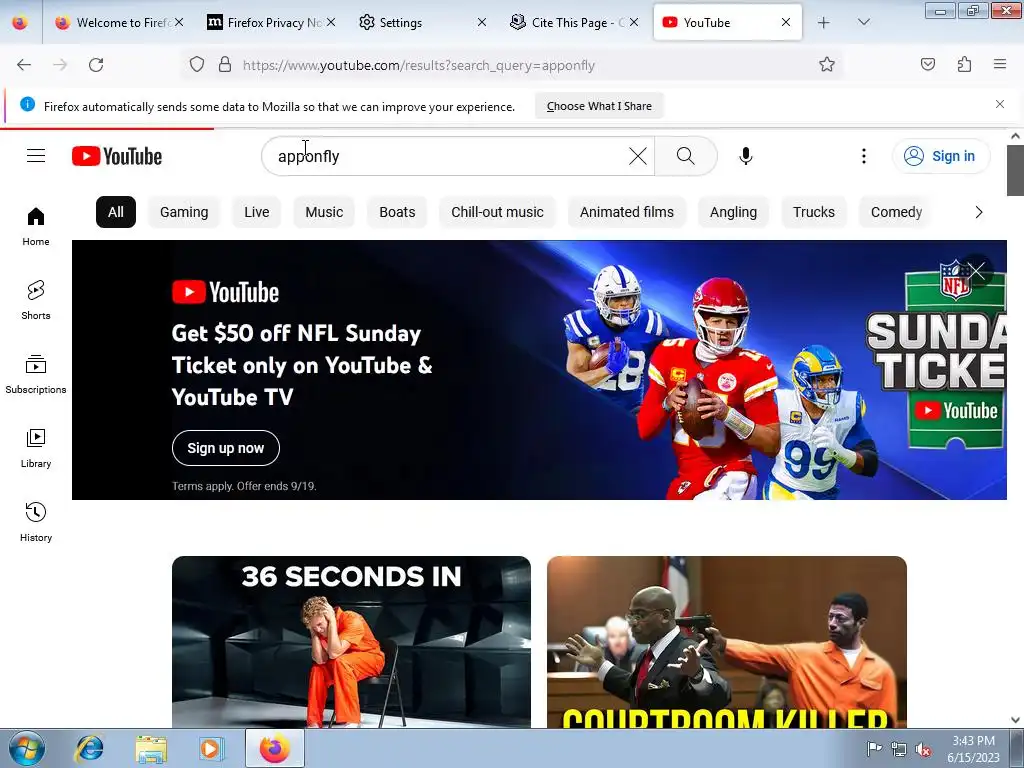This screenshot has height=768, width=1024.
Task: Close the YouTube tab
Action: click(786, 22)
